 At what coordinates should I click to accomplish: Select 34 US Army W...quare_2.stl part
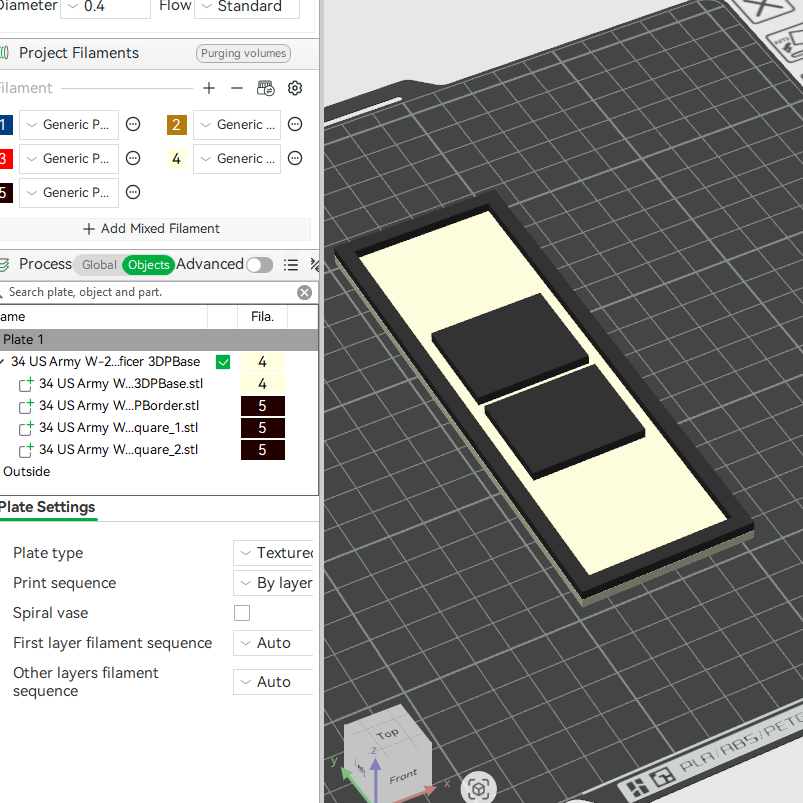[x=118, y=450]
